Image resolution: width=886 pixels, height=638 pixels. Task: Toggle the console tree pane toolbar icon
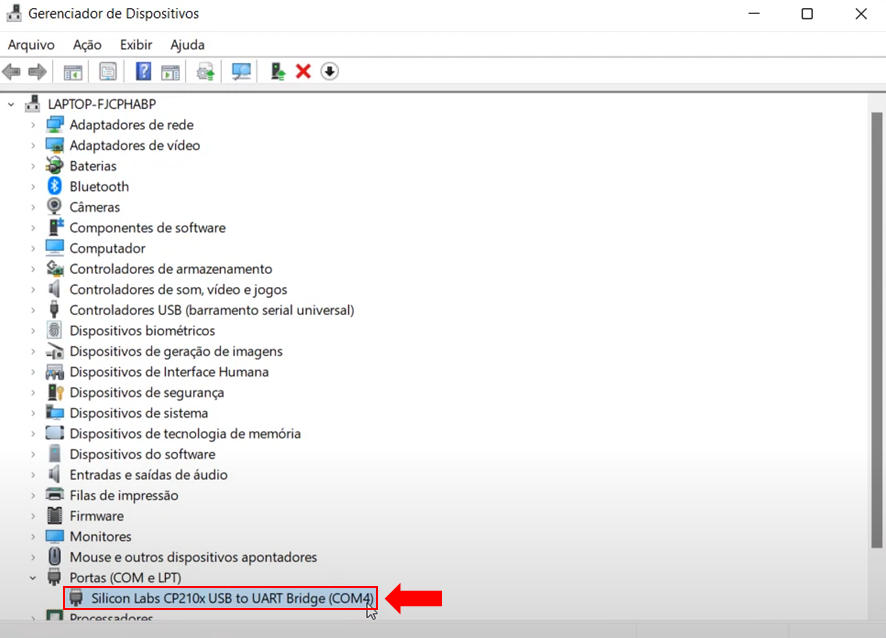coord(72,72)
